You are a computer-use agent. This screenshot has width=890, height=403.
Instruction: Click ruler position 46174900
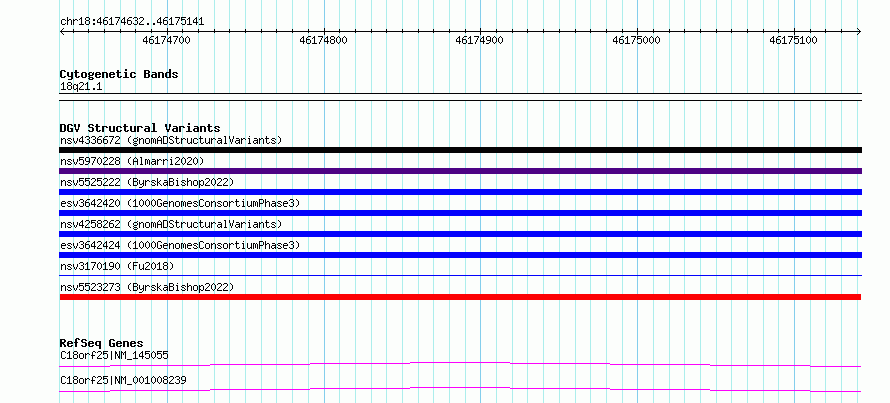[480, 40]
